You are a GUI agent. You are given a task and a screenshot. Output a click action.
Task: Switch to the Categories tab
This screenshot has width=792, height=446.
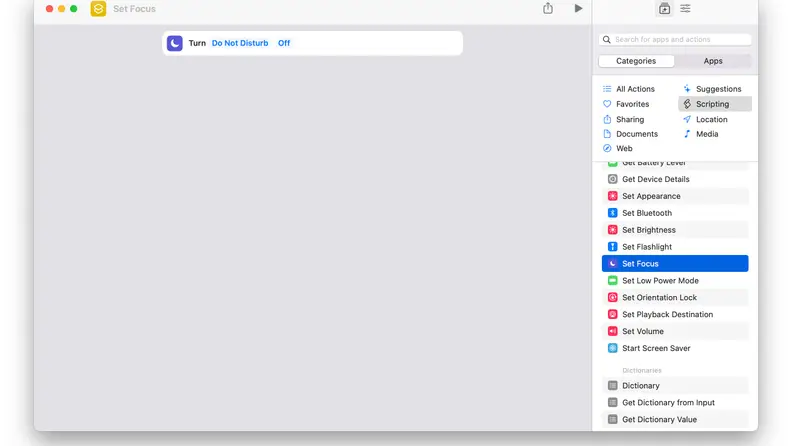coord(636,61)
